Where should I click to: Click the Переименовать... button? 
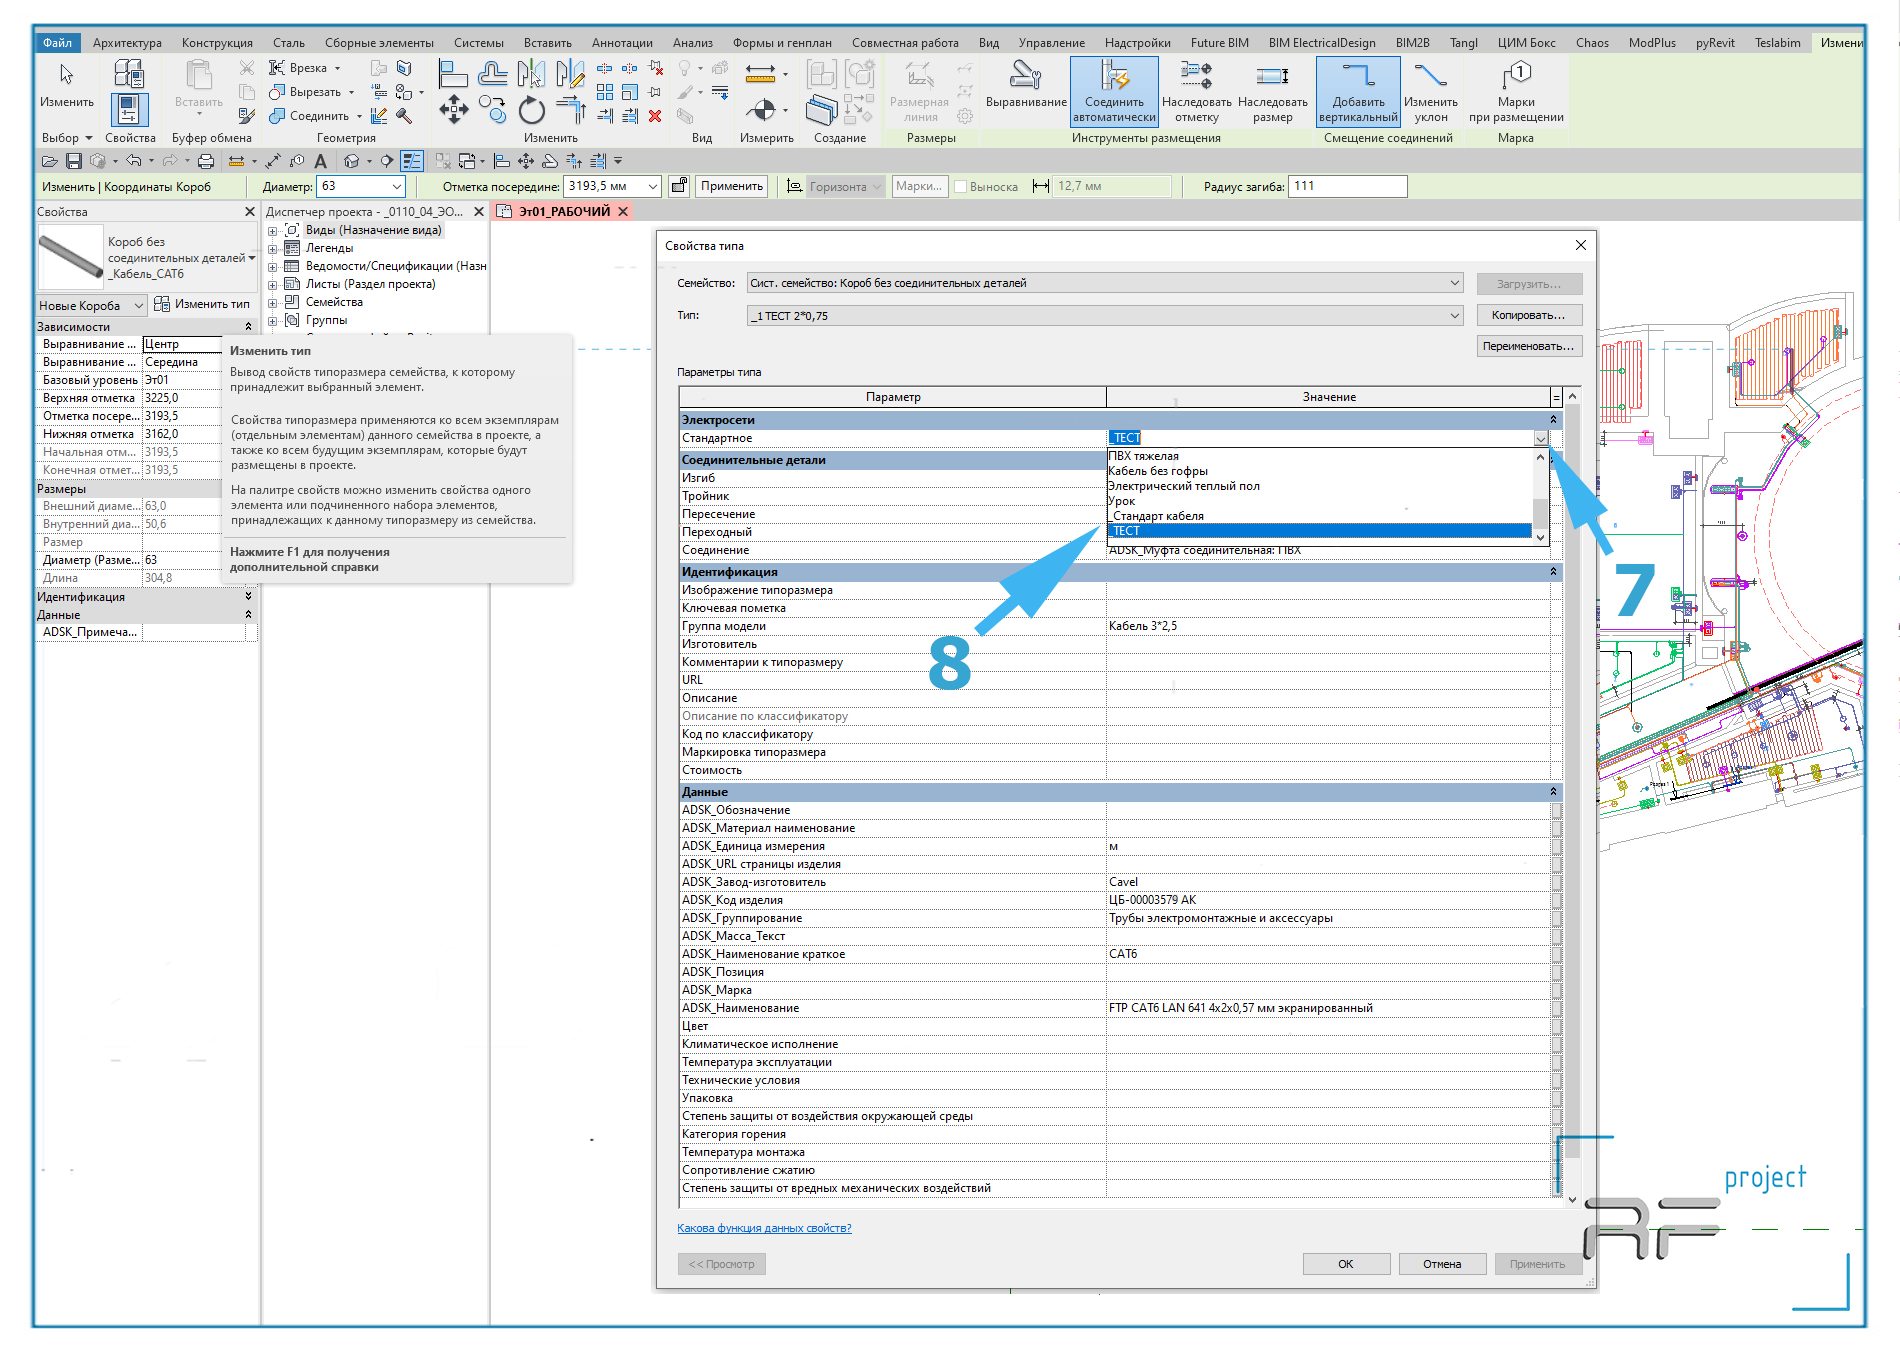(1529, 346)
